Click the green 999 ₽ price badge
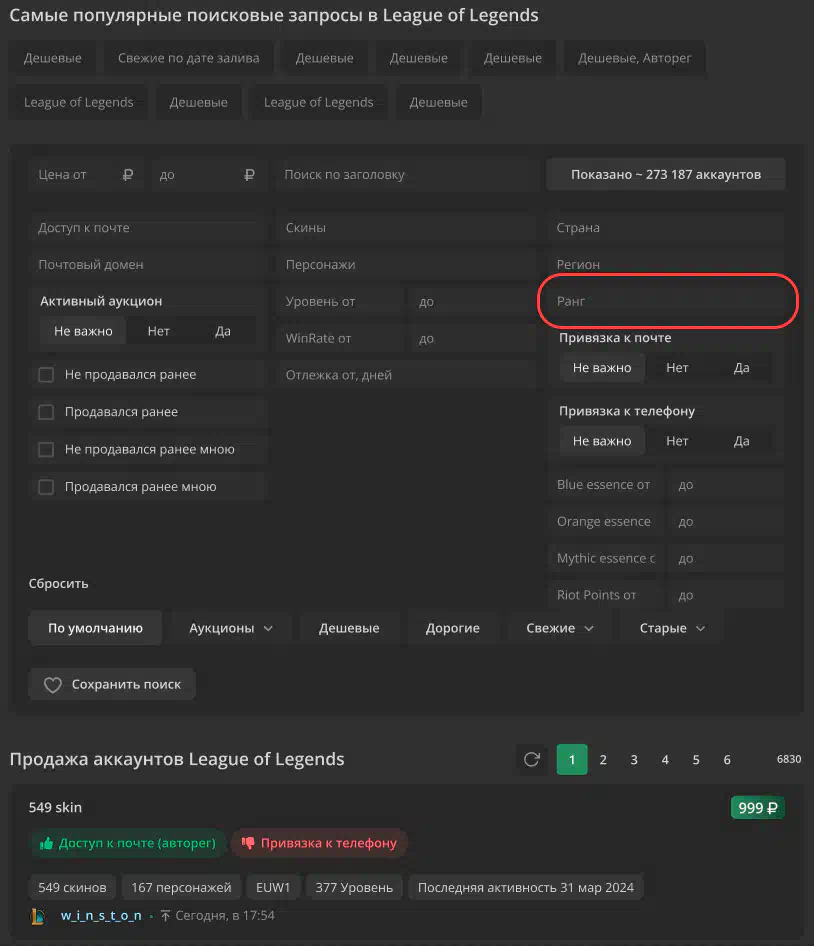 click(x=758, y=808)
